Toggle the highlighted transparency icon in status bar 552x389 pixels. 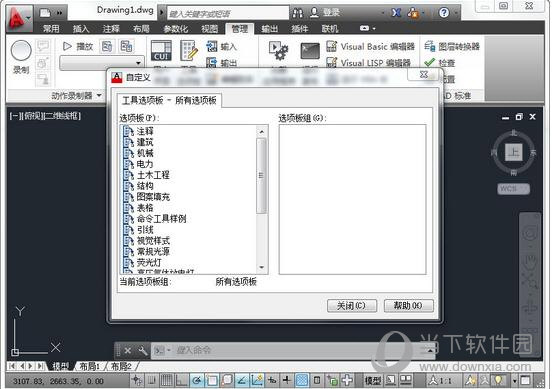[302, 381]
